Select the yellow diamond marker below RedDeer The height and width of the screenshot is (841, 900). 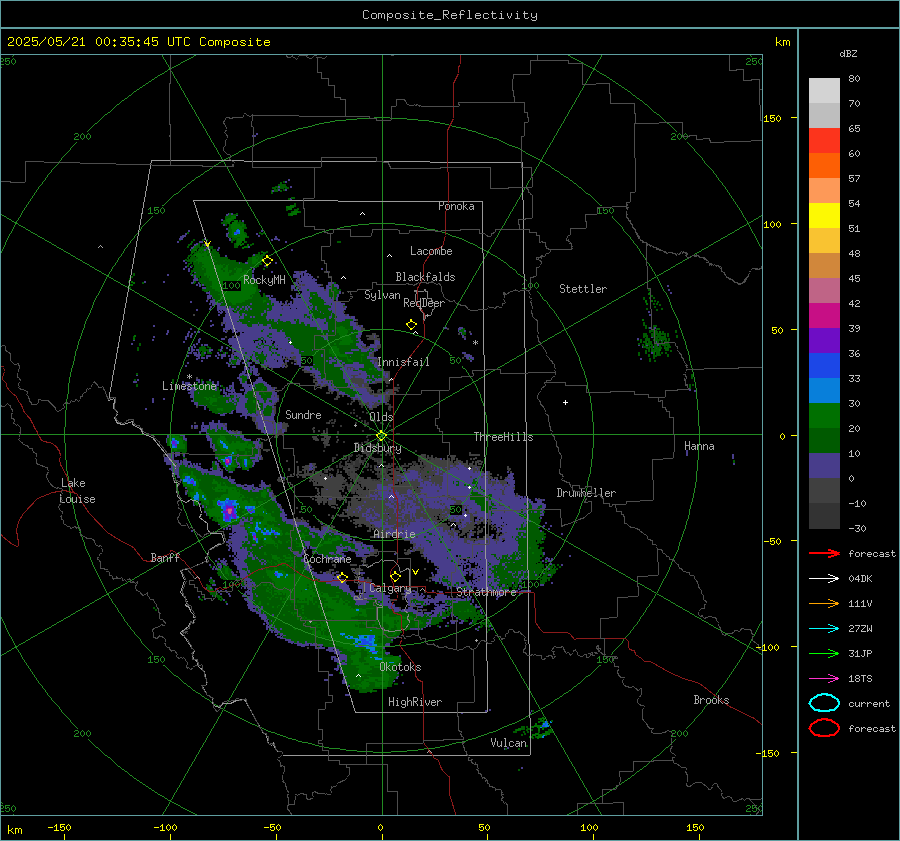412,325
